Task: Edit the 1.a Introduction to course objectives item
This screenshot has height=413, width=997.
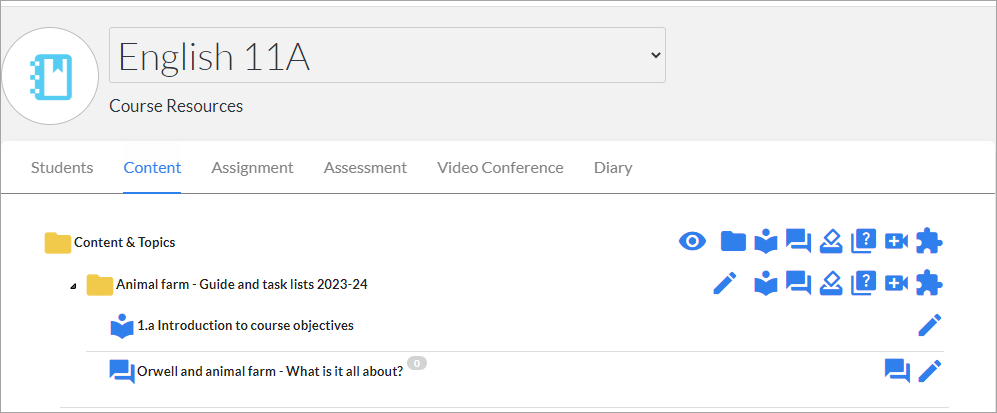Action: coord(930,325)
